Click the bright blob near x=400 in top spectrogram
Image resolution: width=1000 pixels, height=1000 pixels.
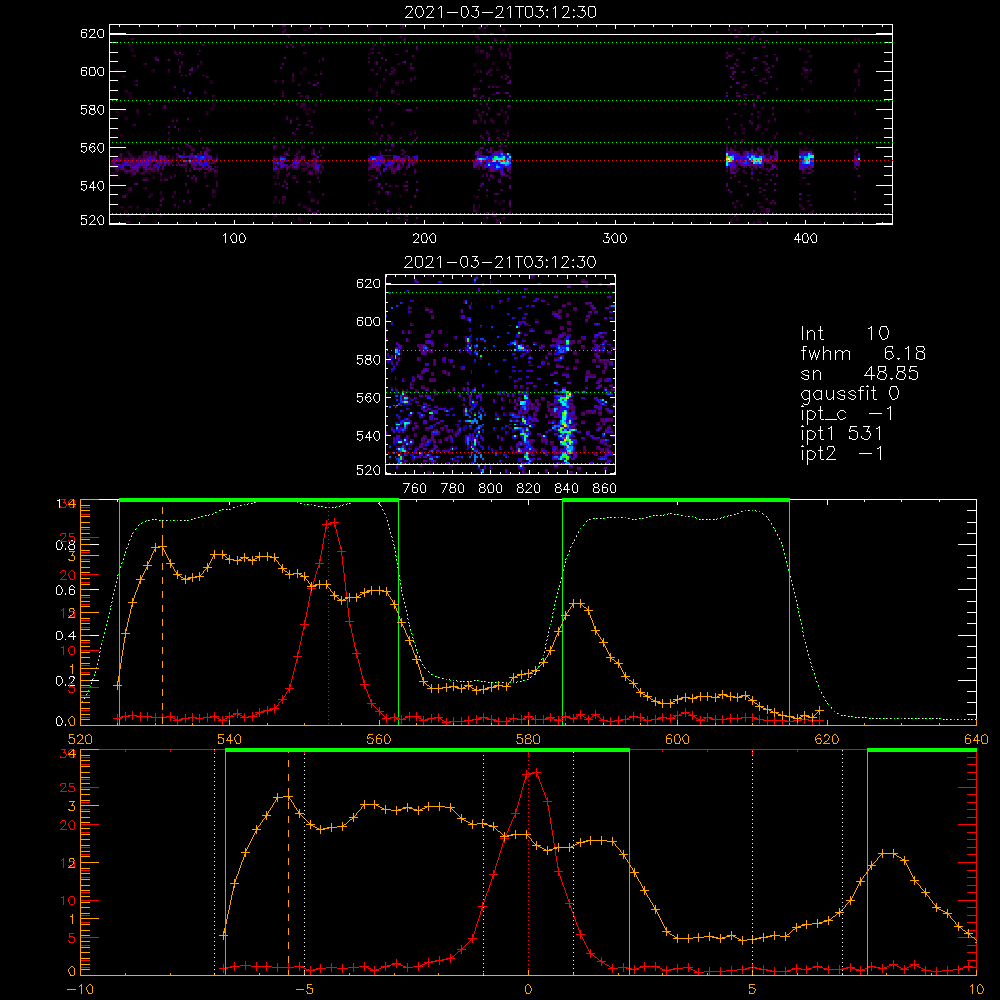point(807,159)
